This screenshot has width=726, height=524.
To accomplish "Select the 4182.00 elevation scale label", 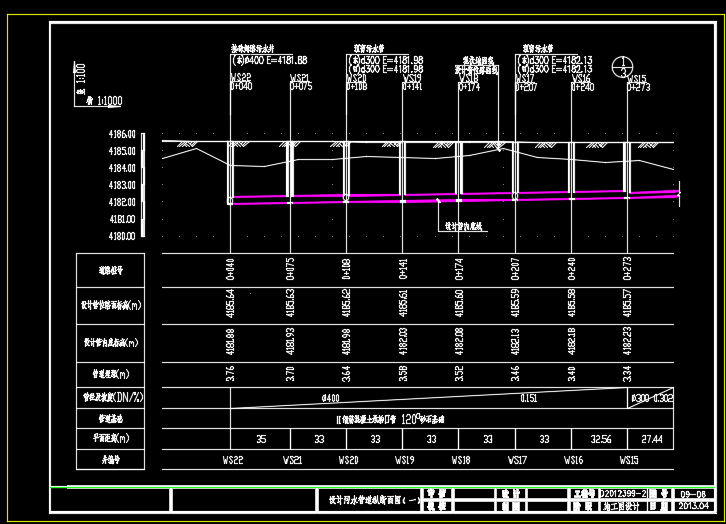I will click(122, 202).
